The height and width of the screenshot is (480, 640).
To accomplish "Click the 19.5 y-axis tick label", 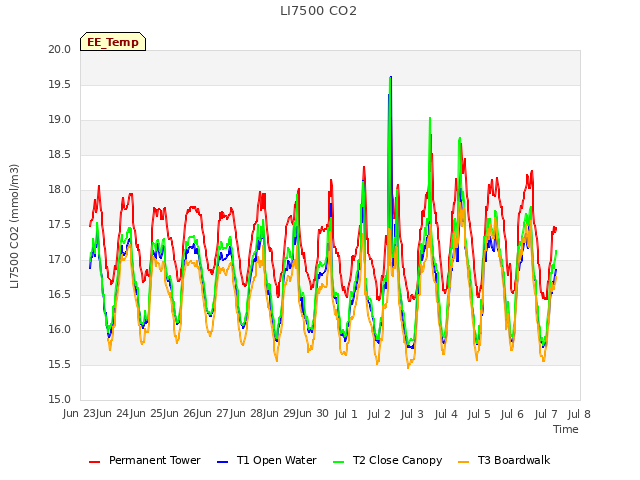I will pos(60,84).
